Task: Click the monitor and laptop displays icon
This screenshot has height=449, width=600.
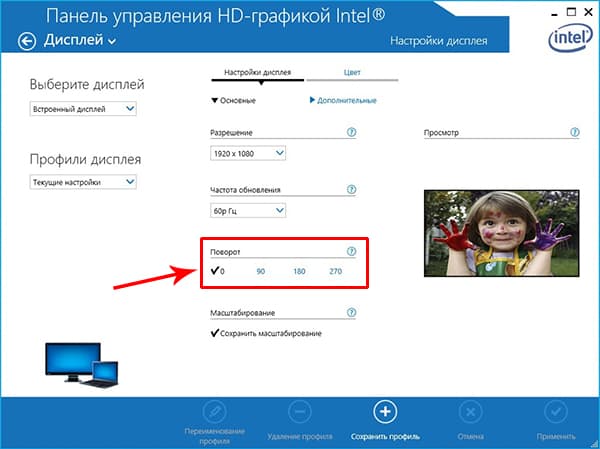Action: tap(82, 365)
